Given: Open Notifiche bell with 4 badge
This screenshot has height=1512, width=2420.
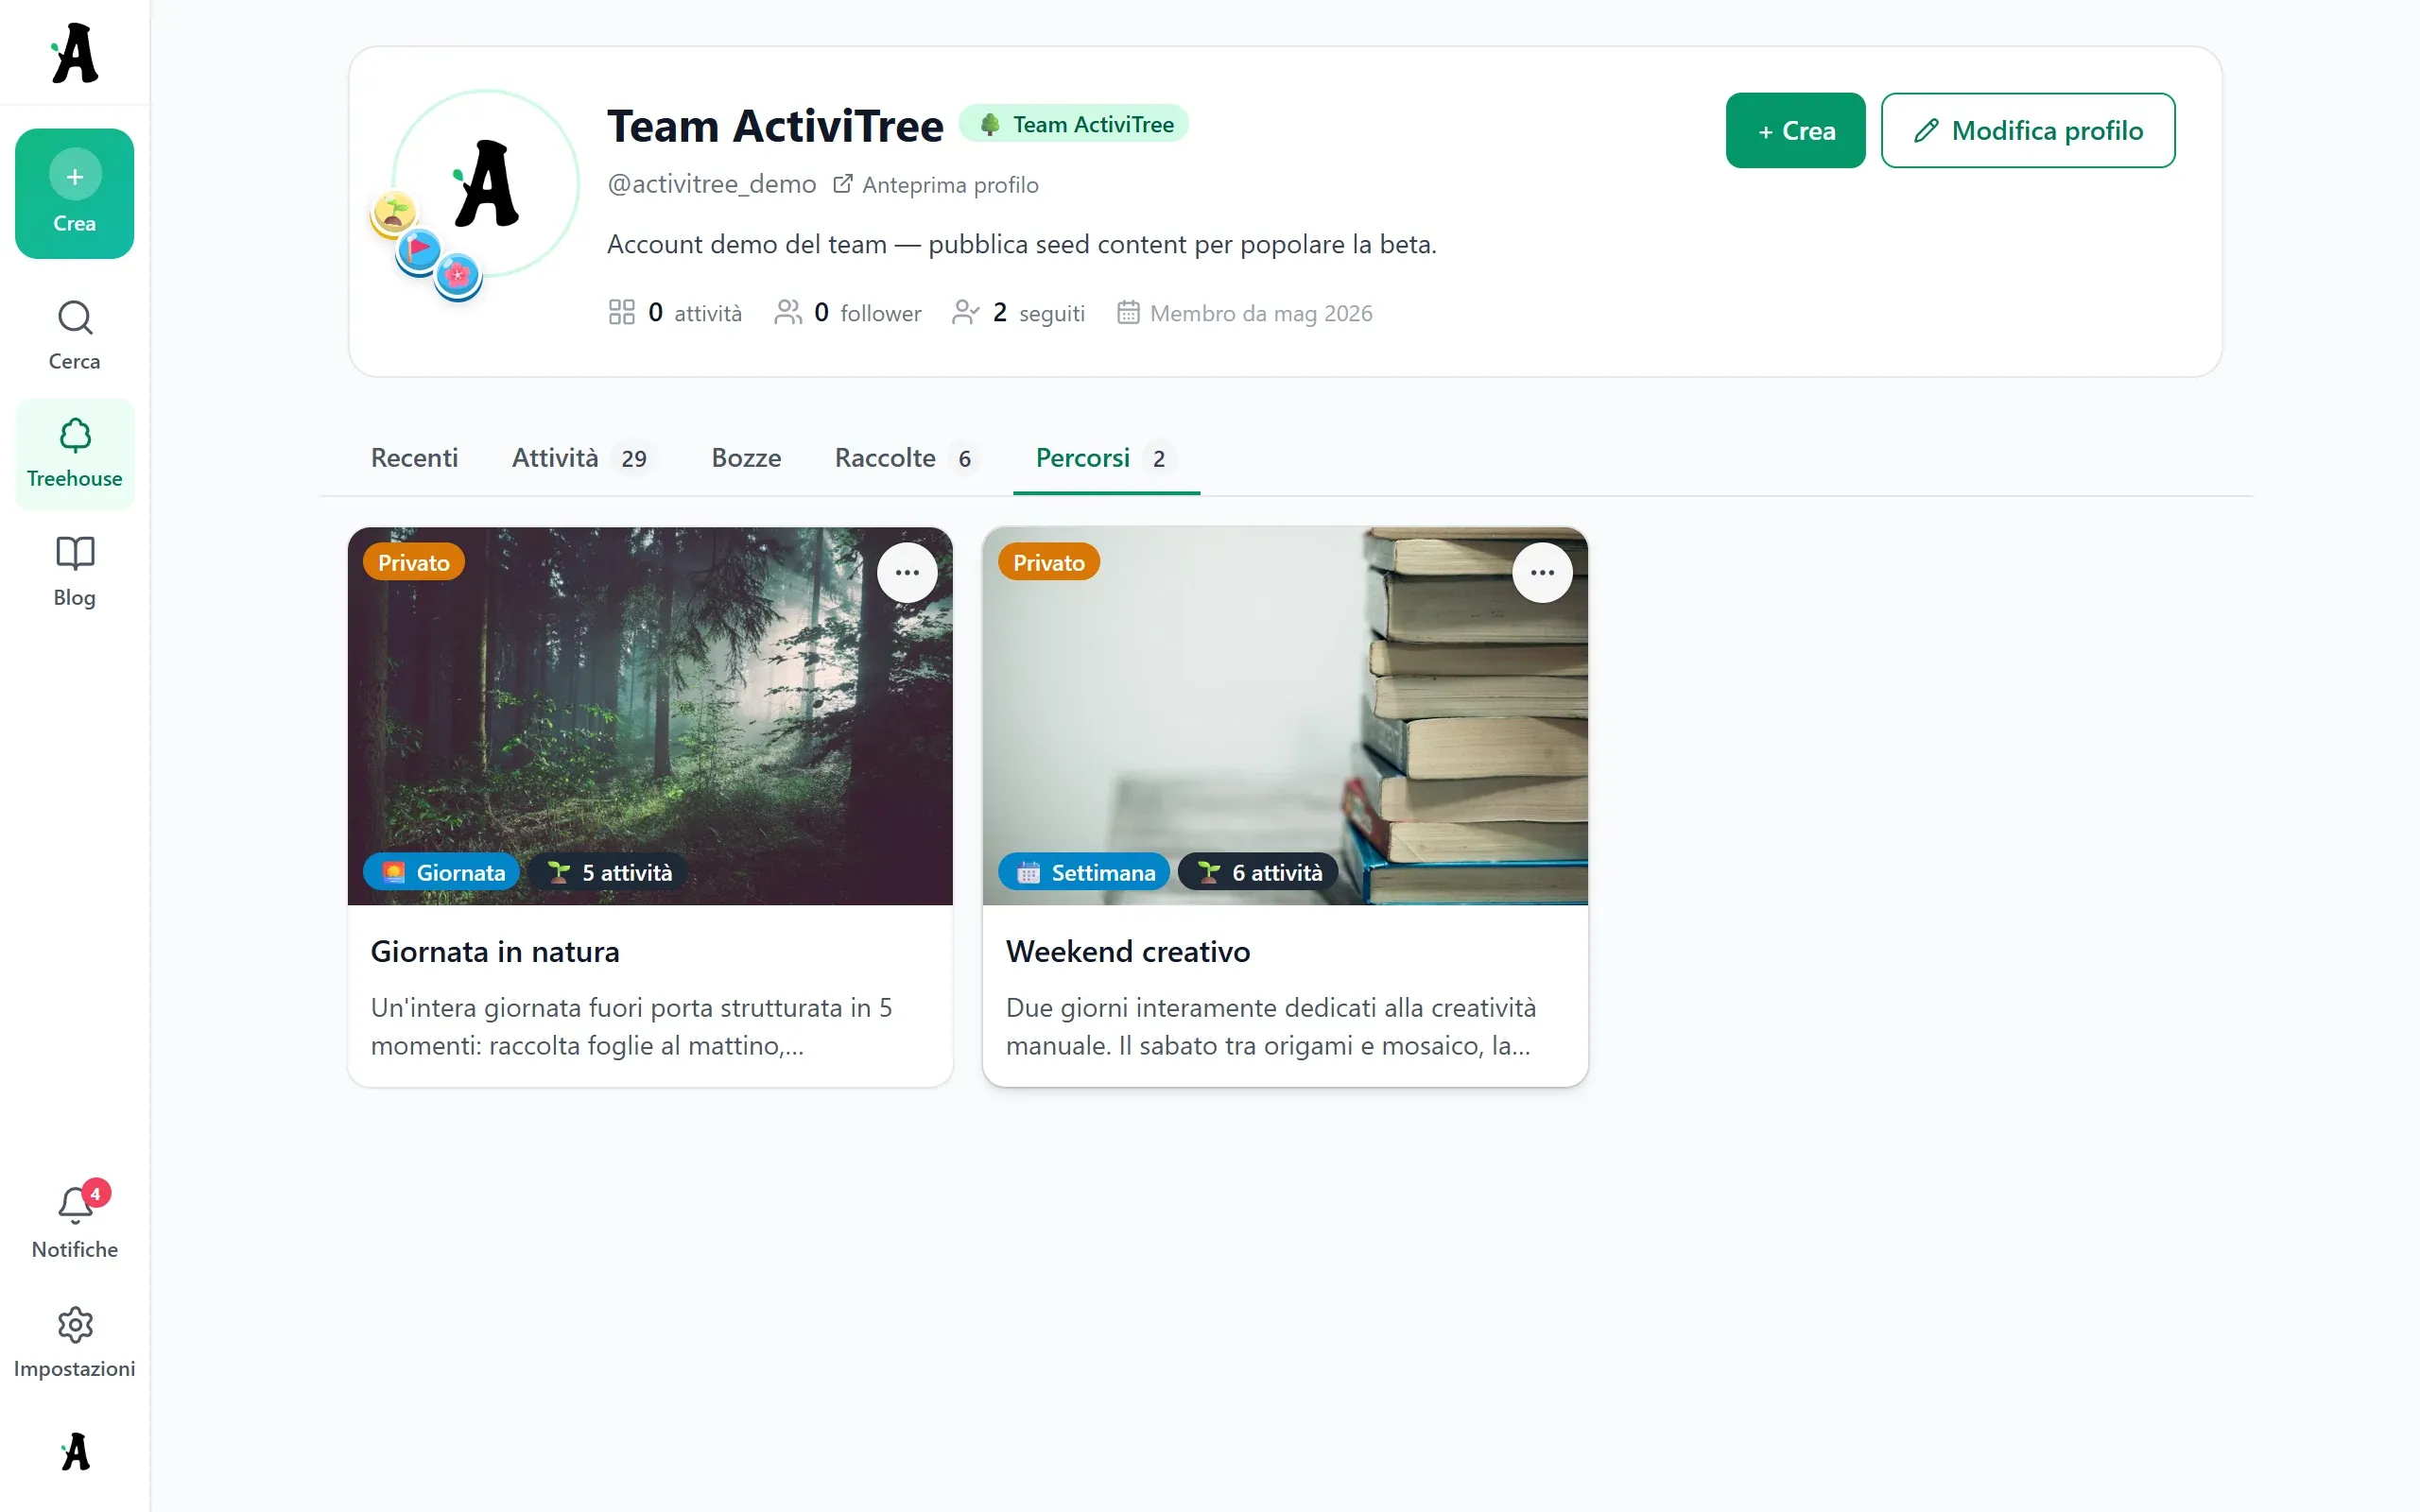Looking at the screenshot, I should pos(75,1220).
